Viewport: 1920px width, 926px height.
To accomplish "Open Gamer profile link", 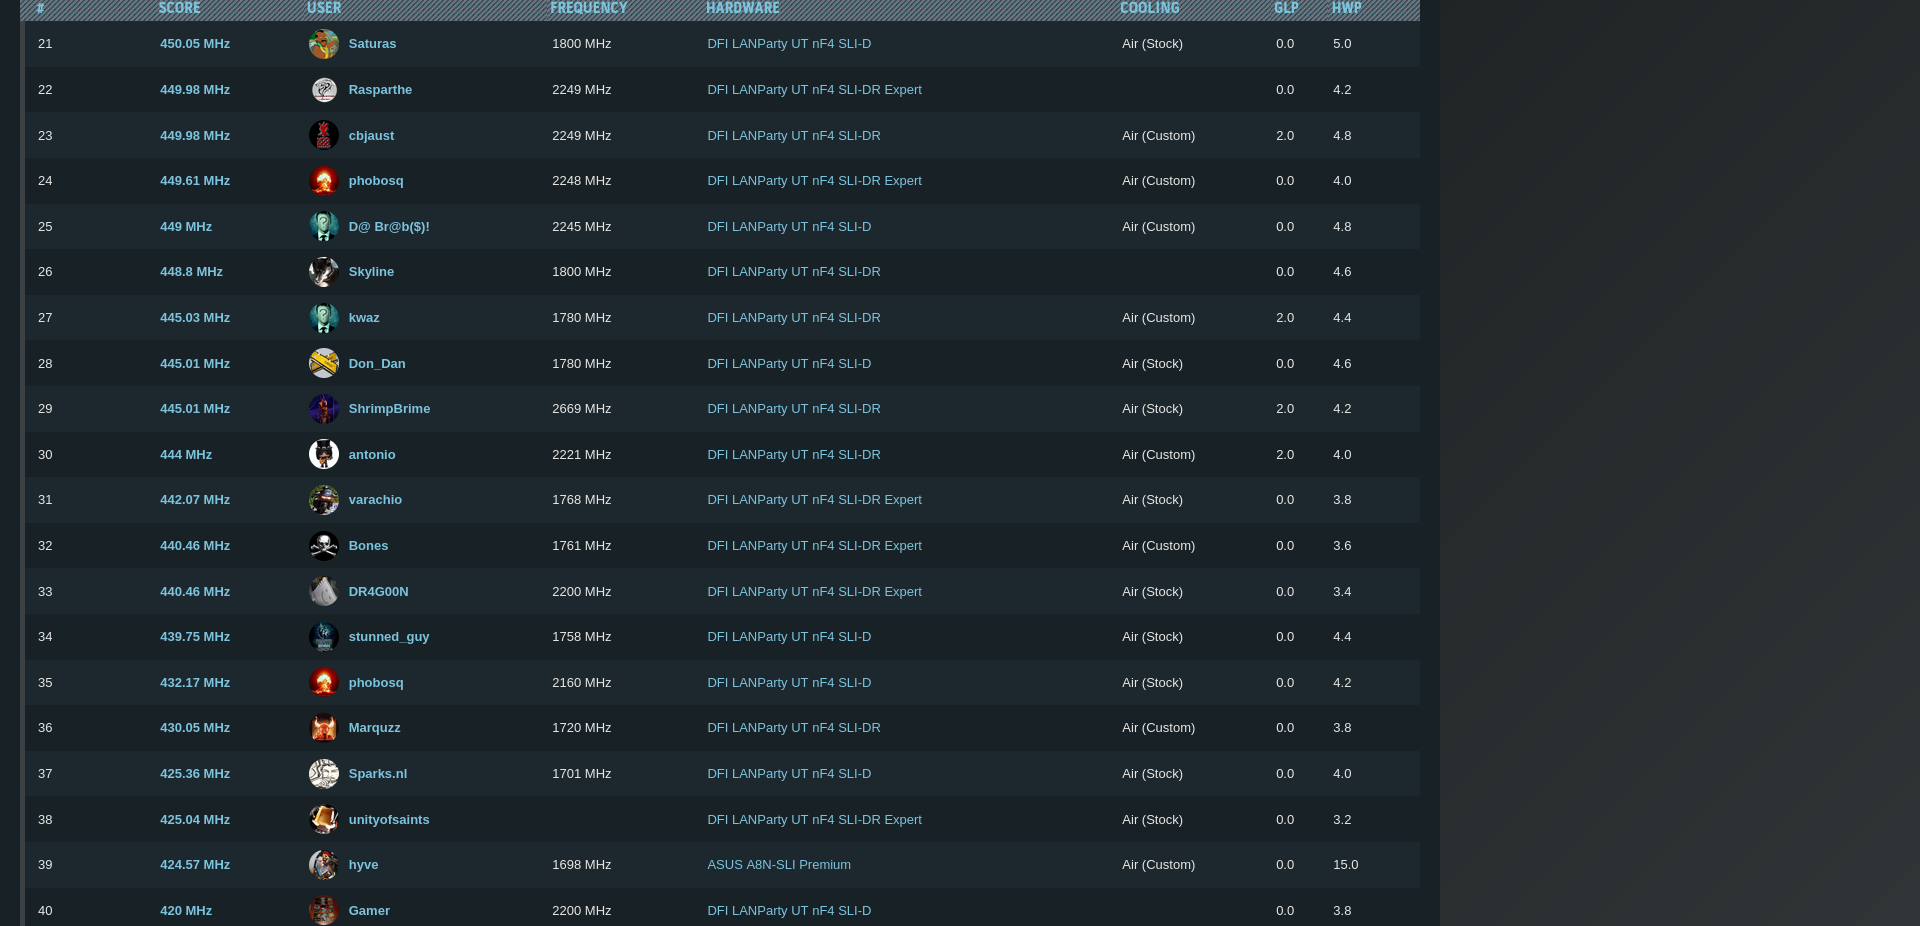I will tap(369, 911).
